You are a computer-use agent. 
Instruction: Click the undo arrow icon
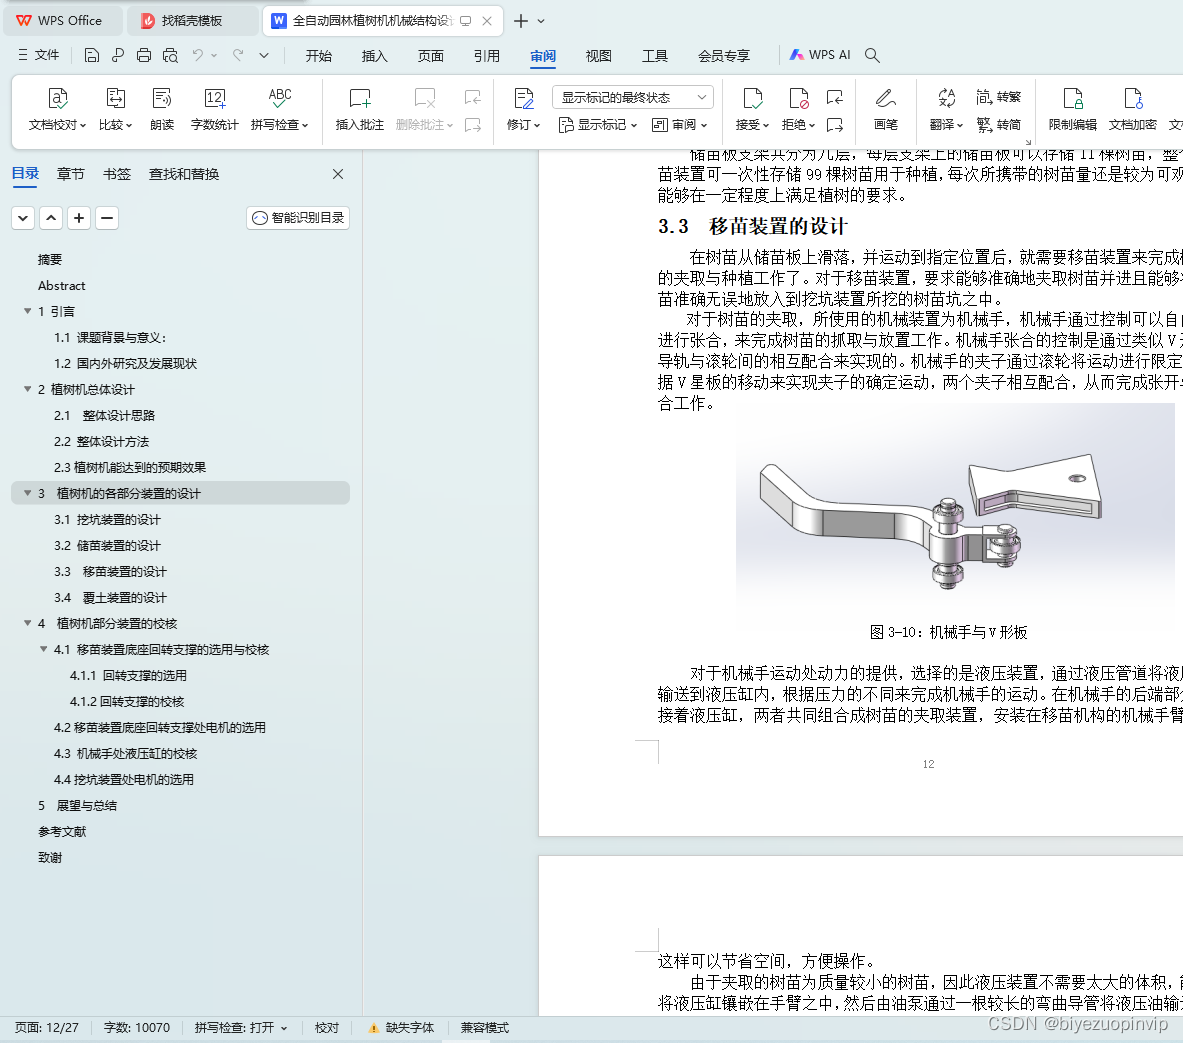[x=198, y=55]
